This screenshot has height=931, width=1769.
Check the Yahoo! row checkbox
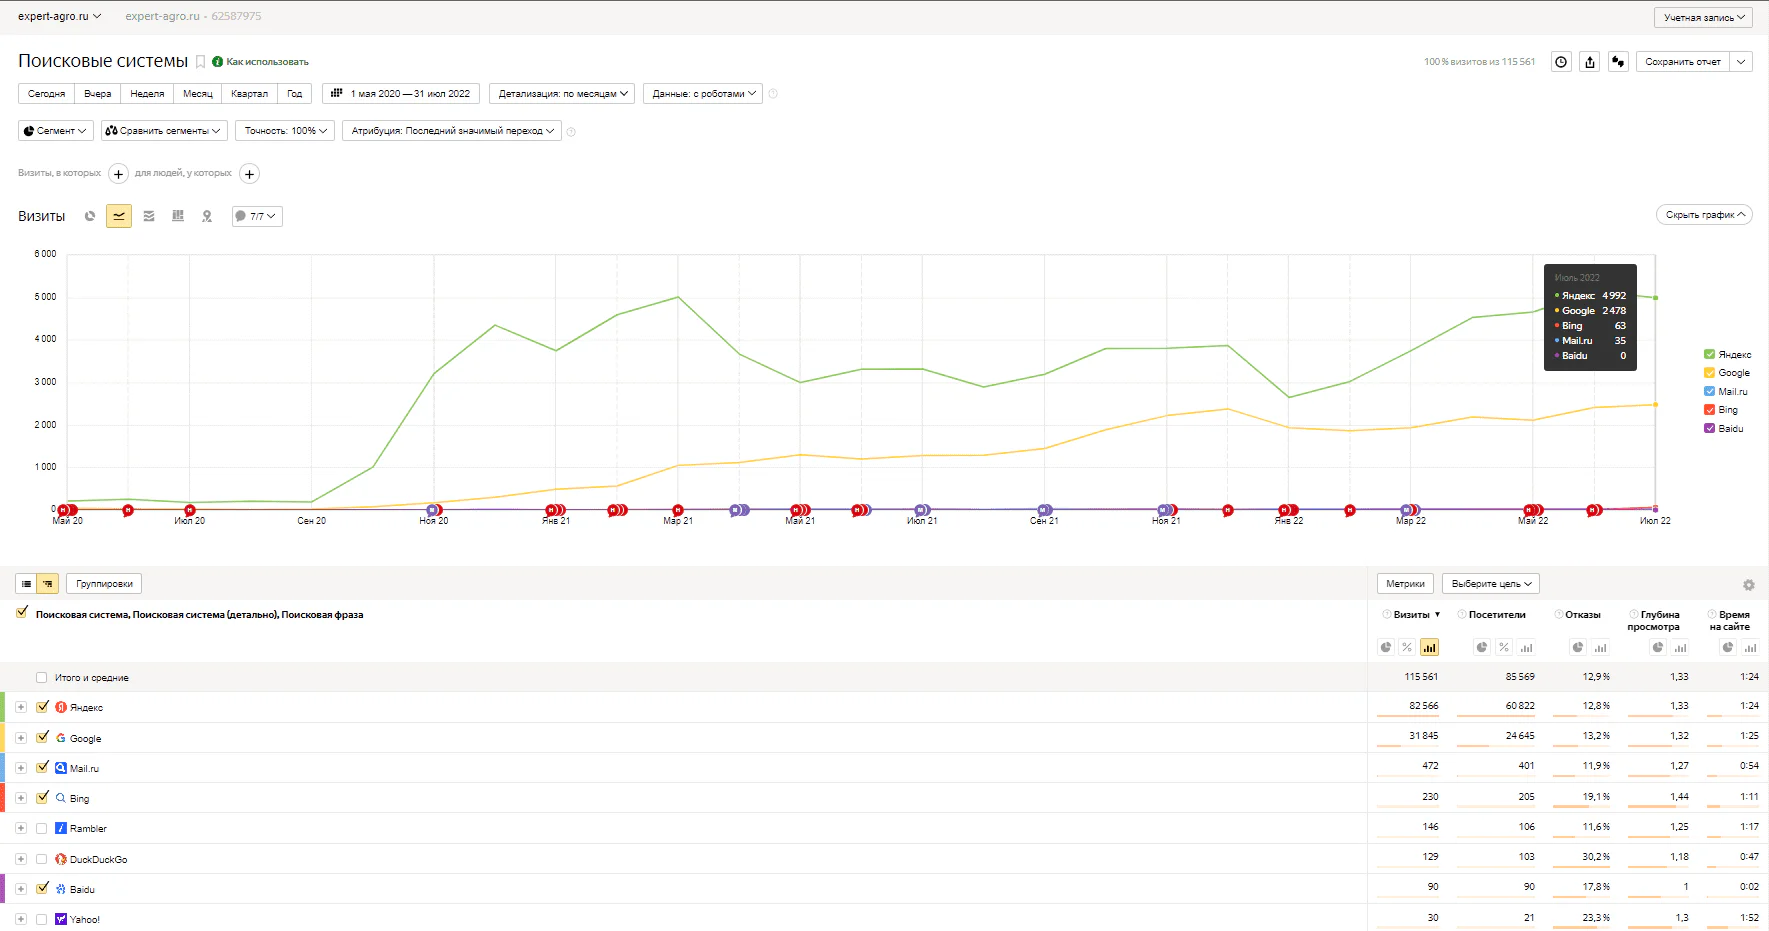(41, 919)
